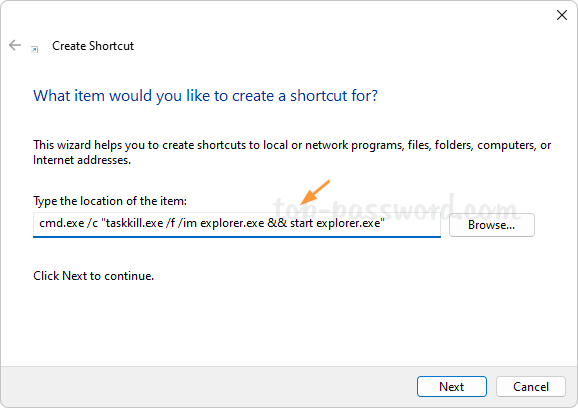Place cursor on taskkill.exe in location field
Screen dimensions: 578x408
pos(135,223)
